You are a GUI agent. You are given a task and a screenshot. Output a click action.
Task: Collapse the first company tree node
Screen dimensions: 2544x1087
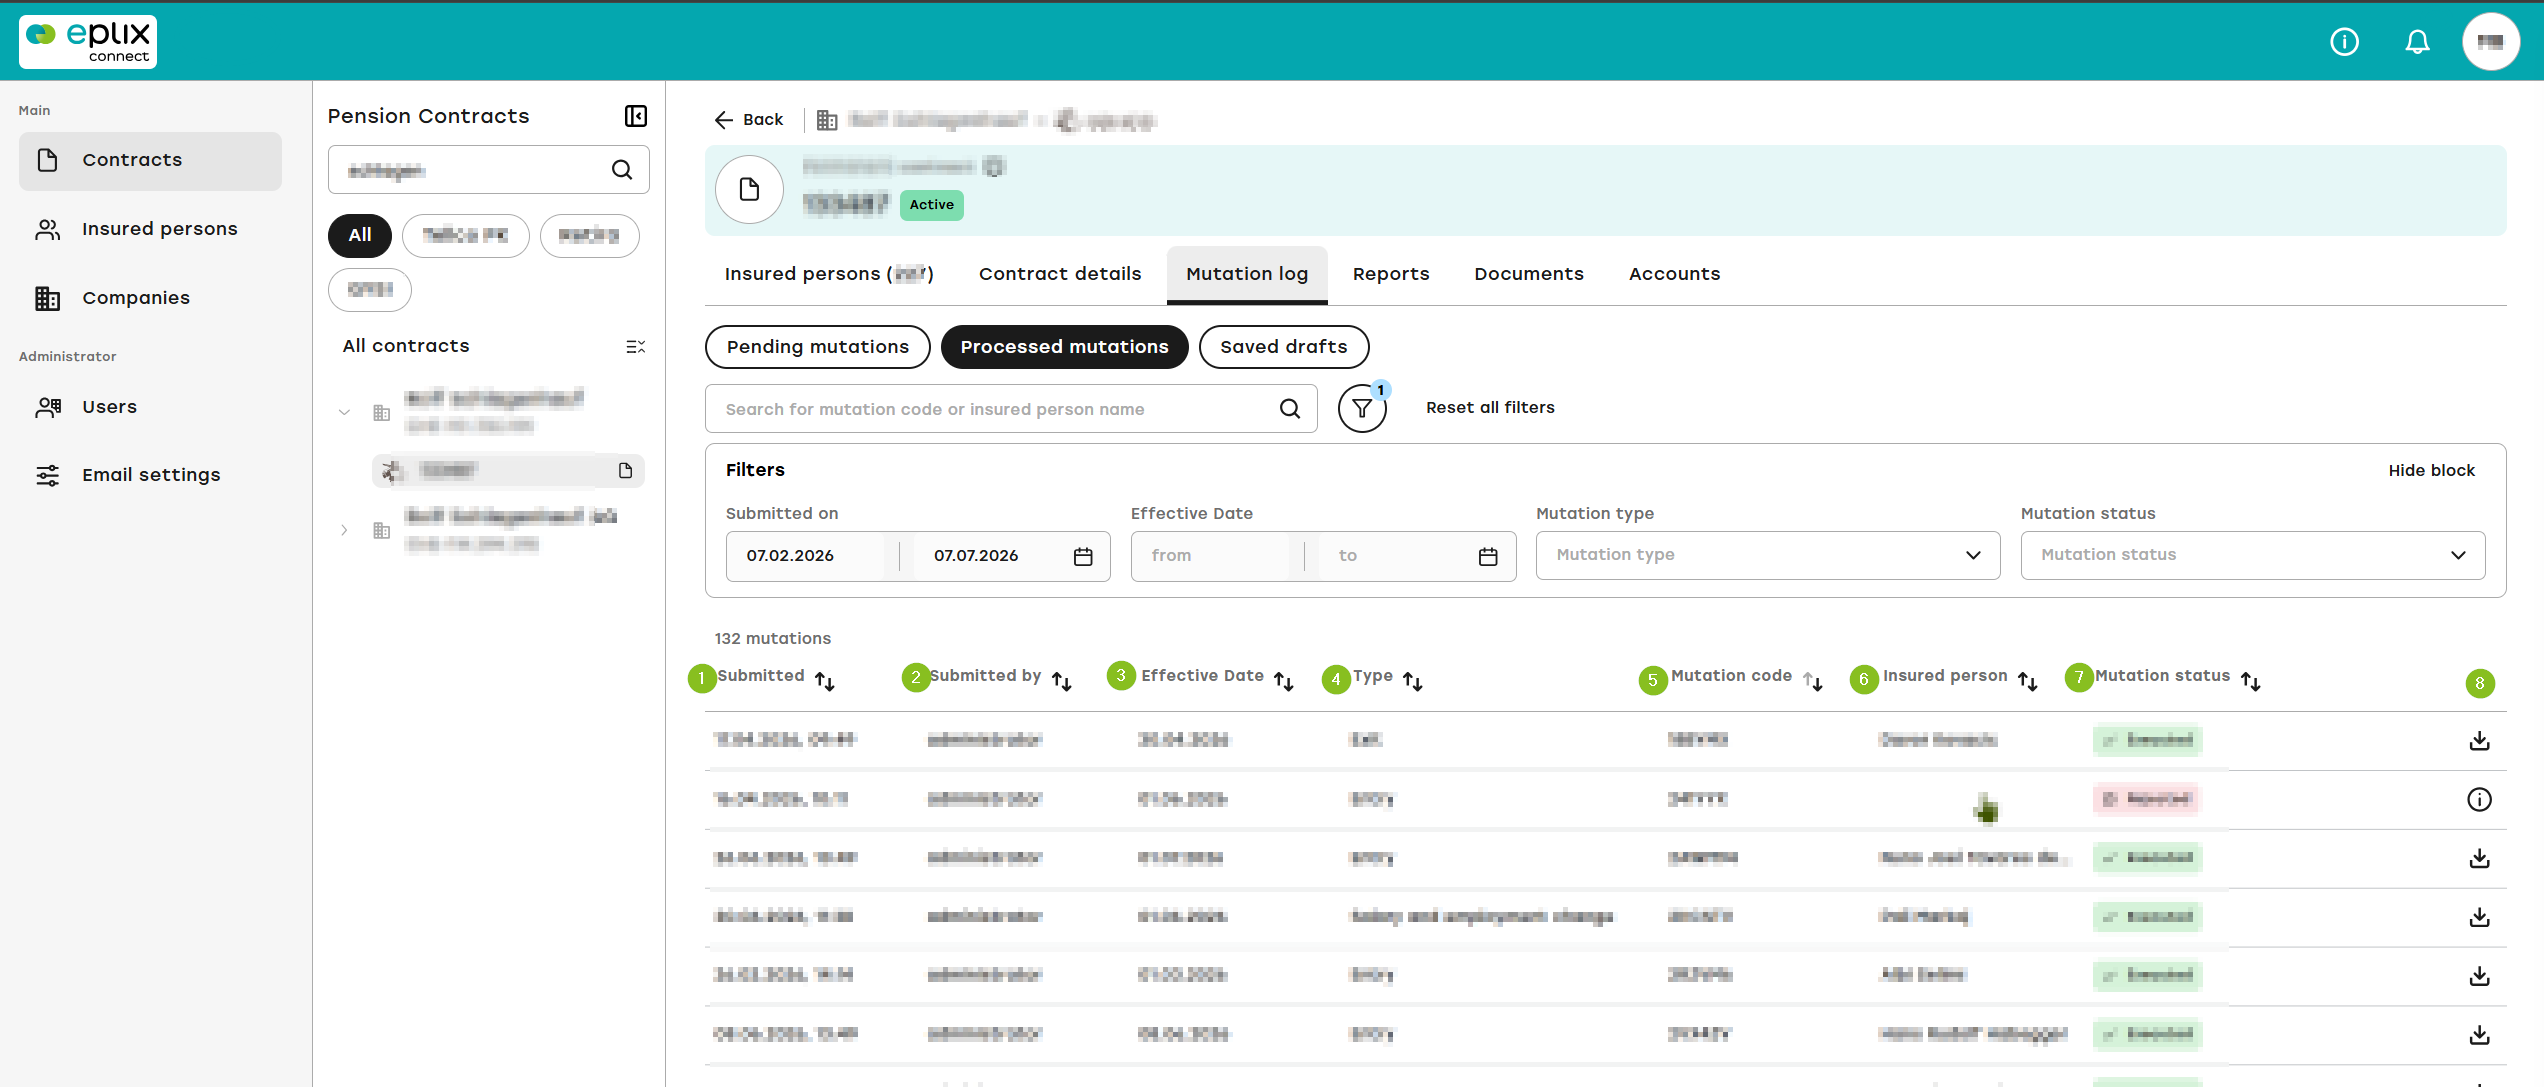(344, 412)
